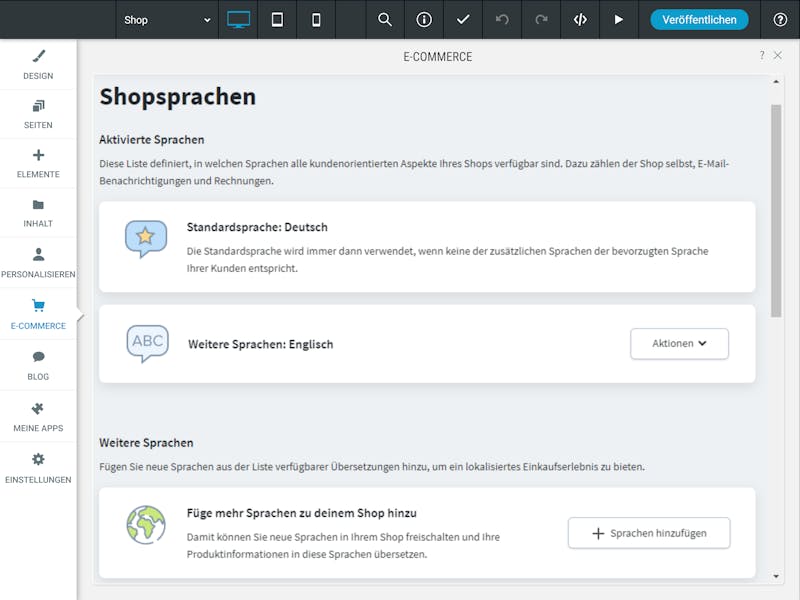Screen dimensions: 800x600
Task: Switch to desktop preview mode
Action: click(x=238, y=20)
